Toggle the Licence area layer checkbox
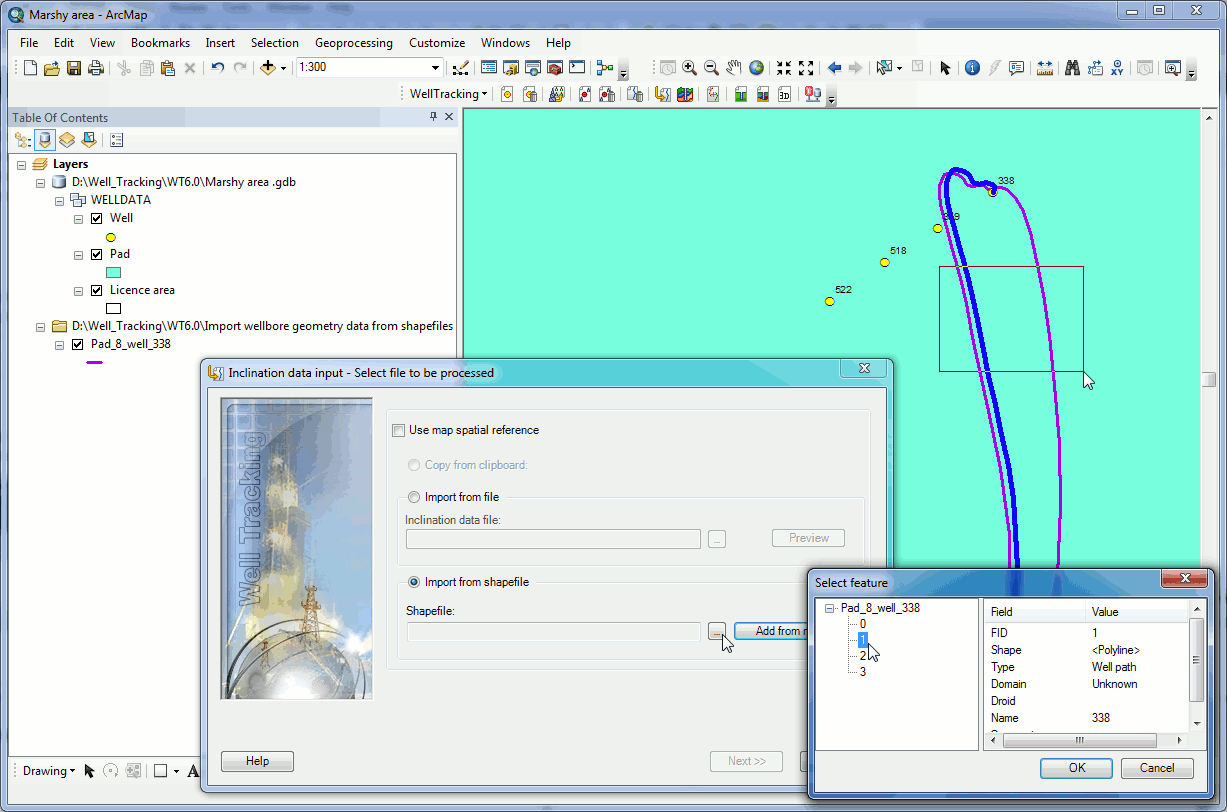 [x=96, y=290]
